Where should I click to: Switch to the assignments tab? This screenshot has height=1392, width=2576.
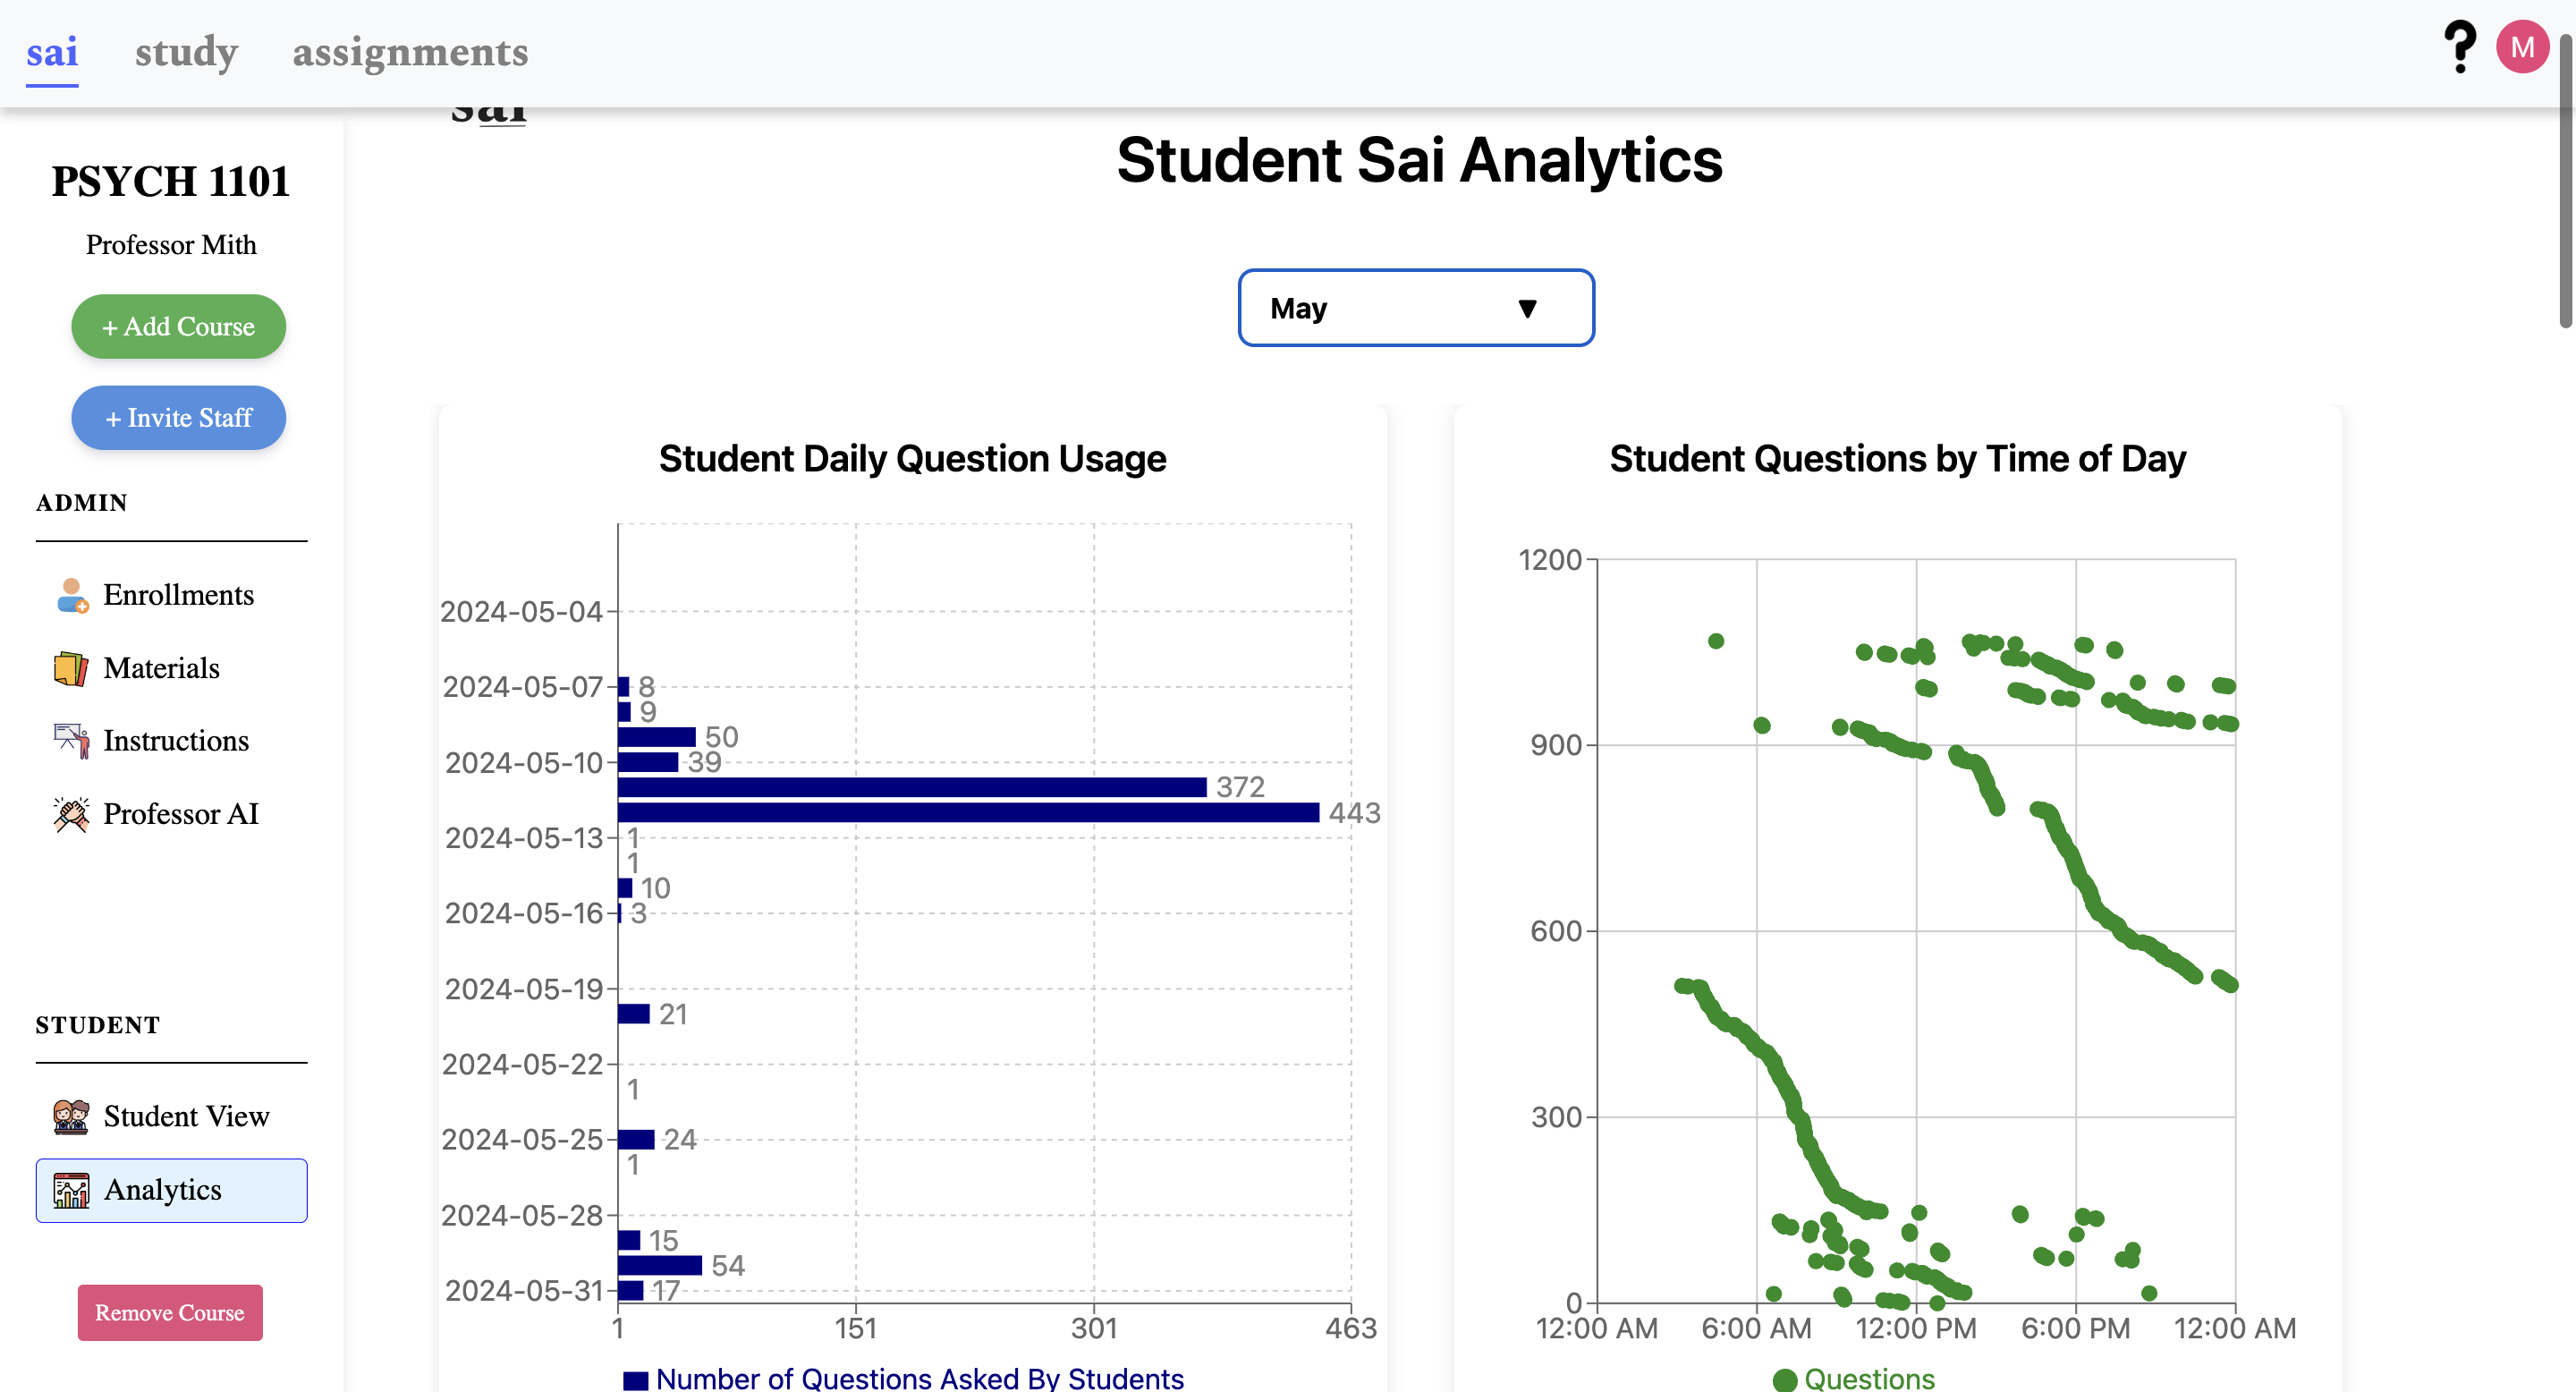pos(410,52)
